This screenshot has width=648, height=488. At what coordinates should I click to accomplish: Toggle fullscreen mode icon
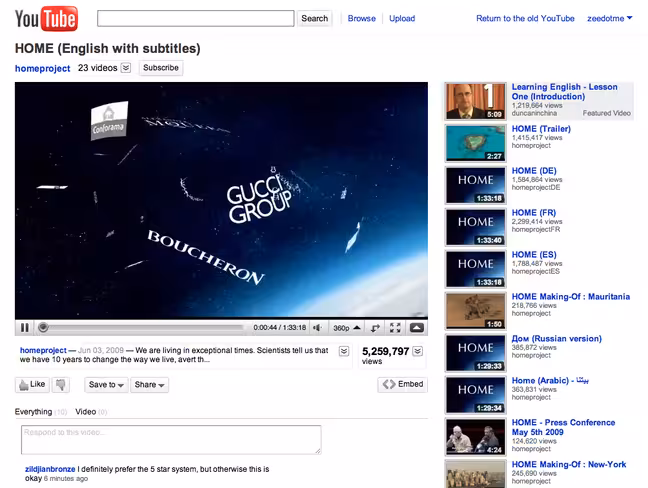click(x=395, y=328)
